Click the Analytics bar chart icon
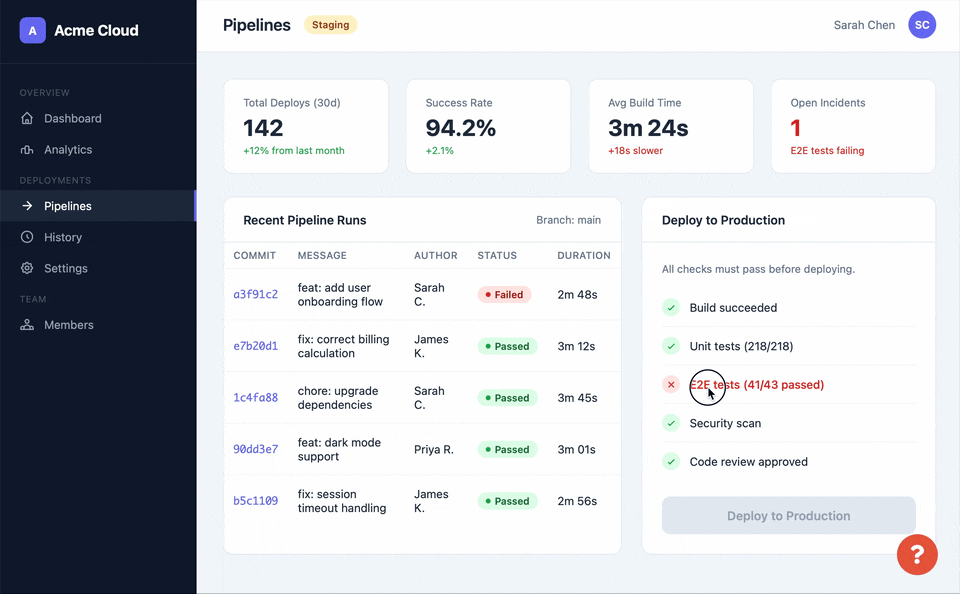 pyautogui.click(x=27, y=150)
